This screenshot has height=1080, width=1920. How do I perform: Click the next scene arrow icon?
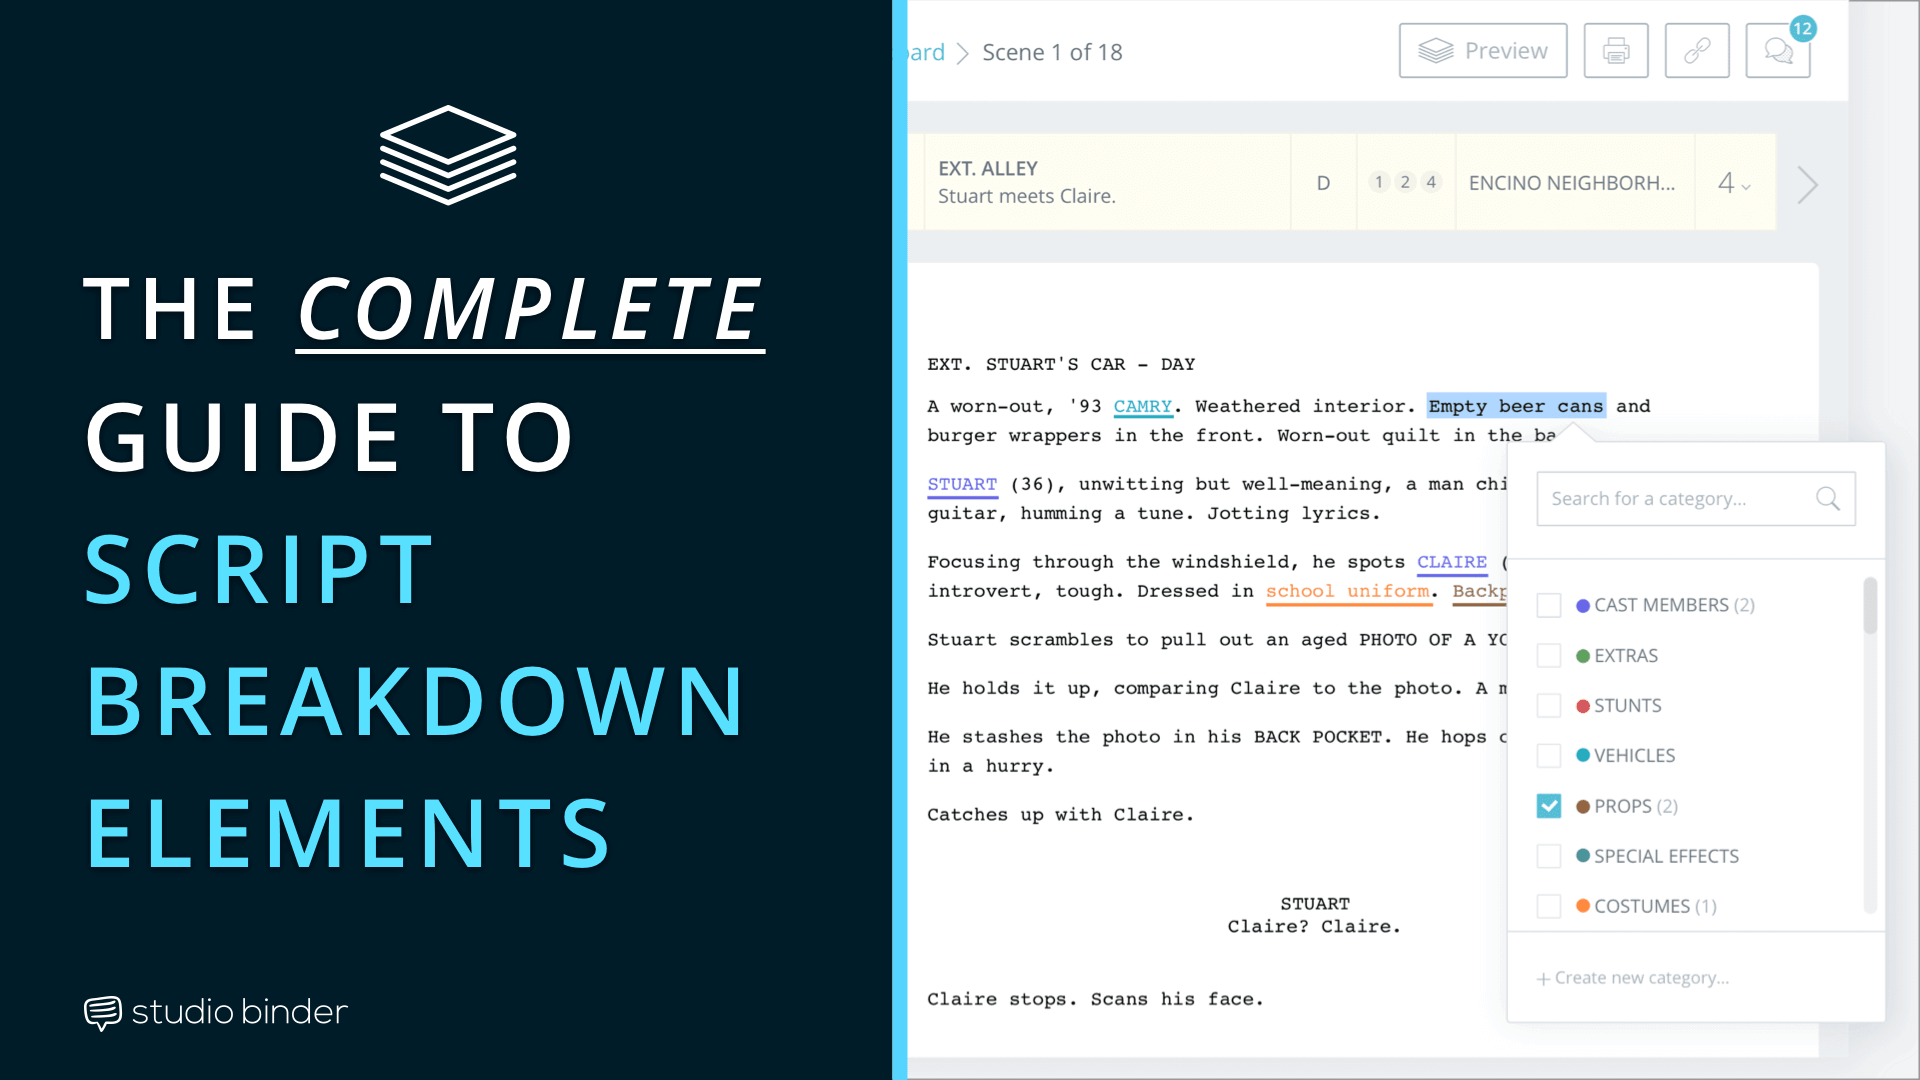pyautogui.click(x=1808, y=183)
